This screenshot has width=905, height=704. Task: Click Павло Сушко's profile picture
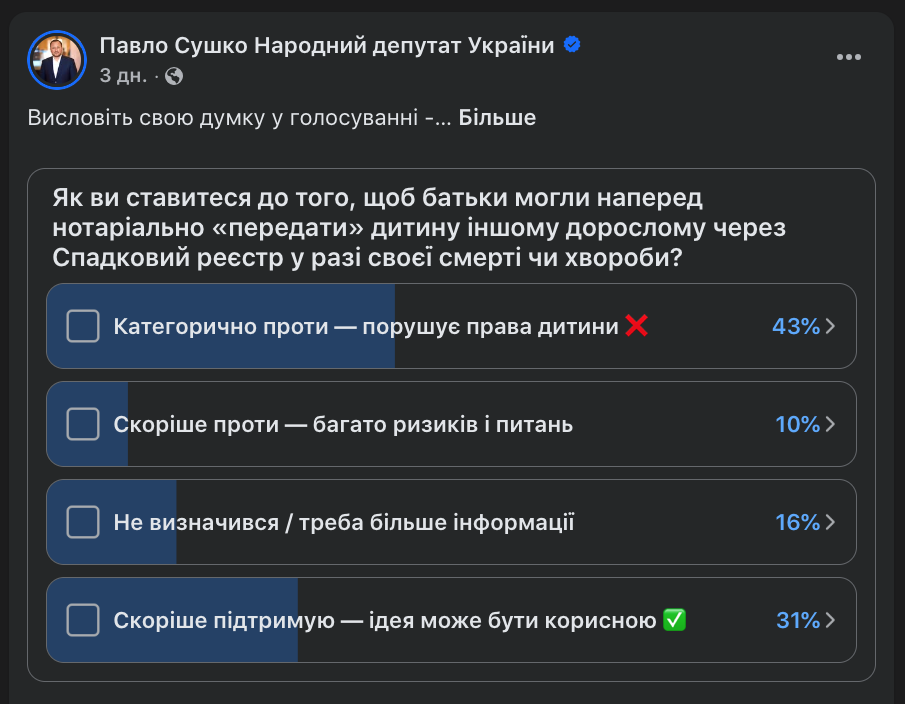click(57, 59)
